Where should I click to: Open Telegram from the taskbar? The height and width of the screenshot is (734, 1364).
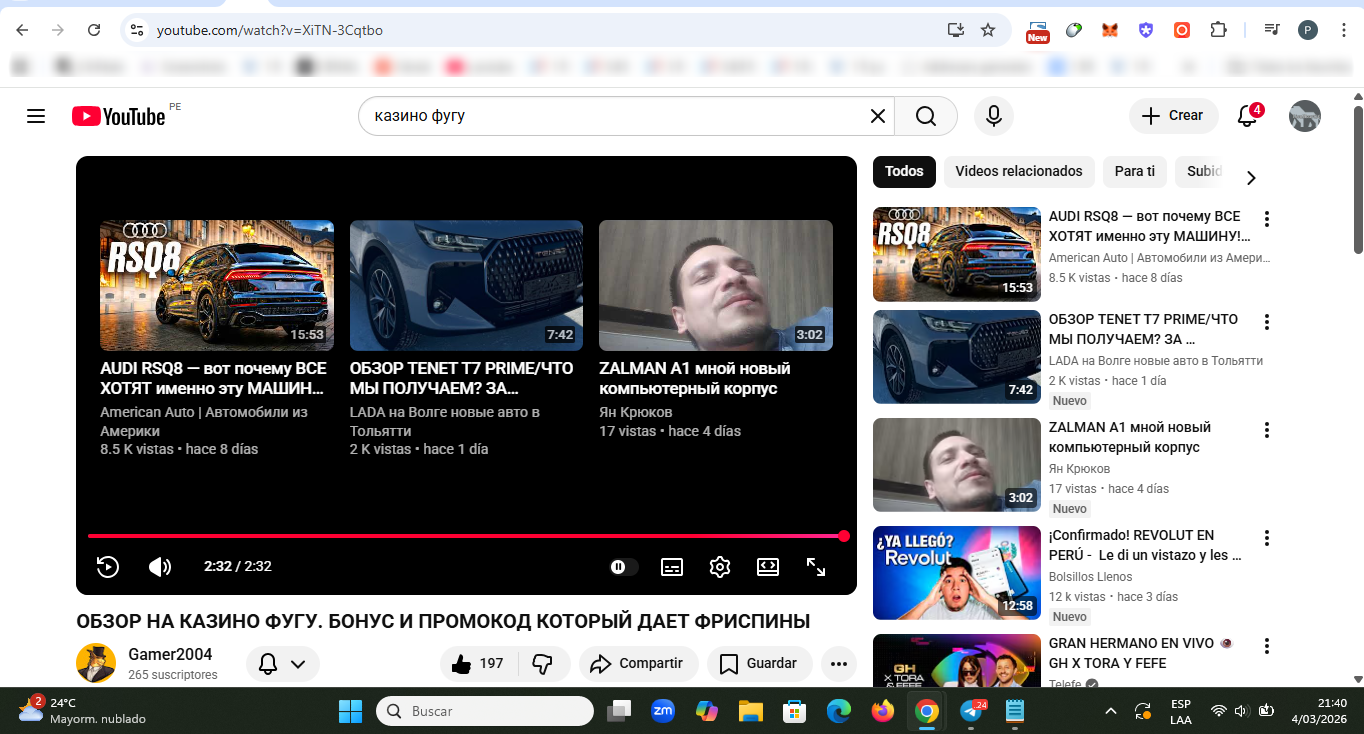pos(972,711)
